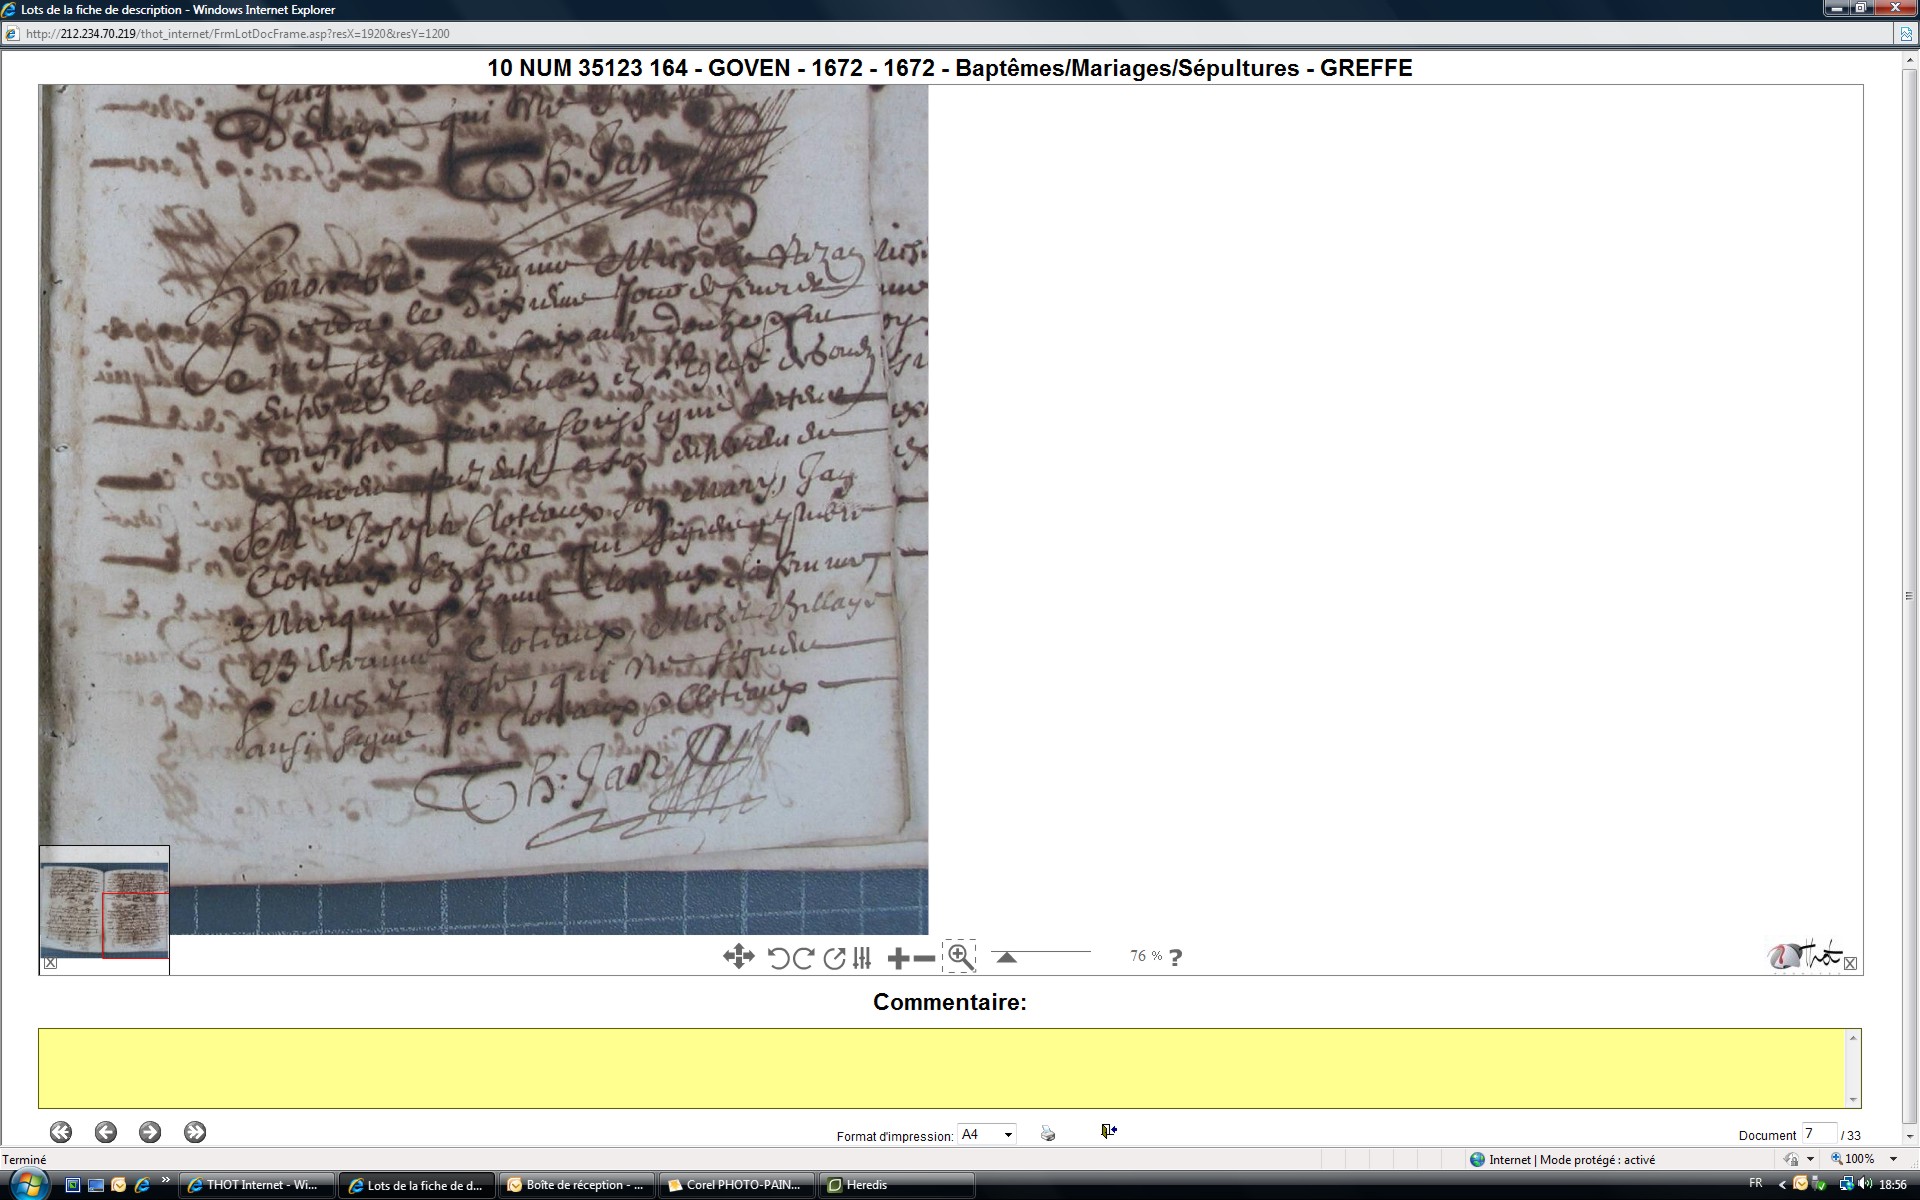1920x1200 pixels.
Task: Close the thumbnail overview panel
Action: point(50,963)
